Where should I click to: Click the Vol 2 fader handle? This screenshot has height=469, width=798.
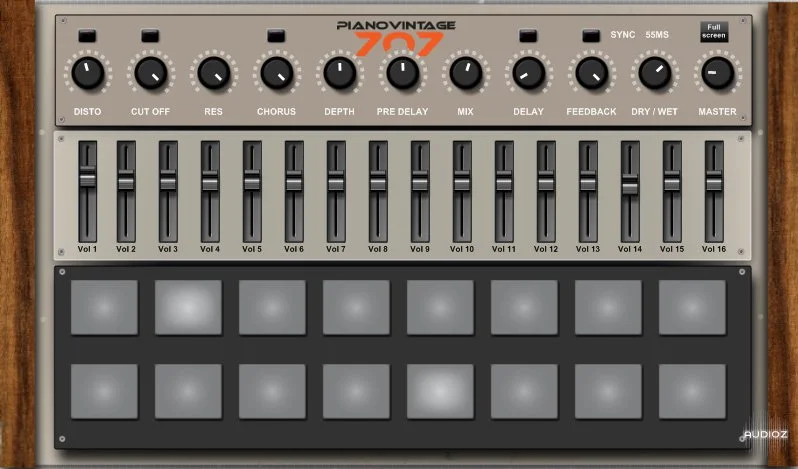(x=126, y=181)
